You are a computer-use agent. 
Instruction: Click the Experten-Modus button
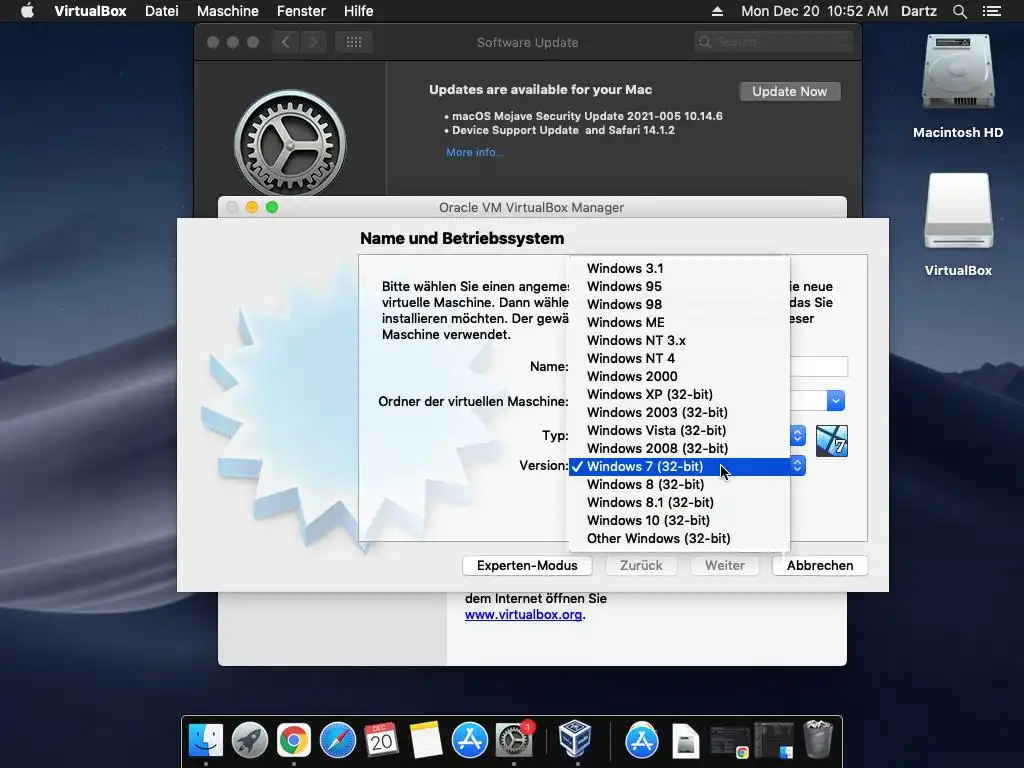(527, 566)
